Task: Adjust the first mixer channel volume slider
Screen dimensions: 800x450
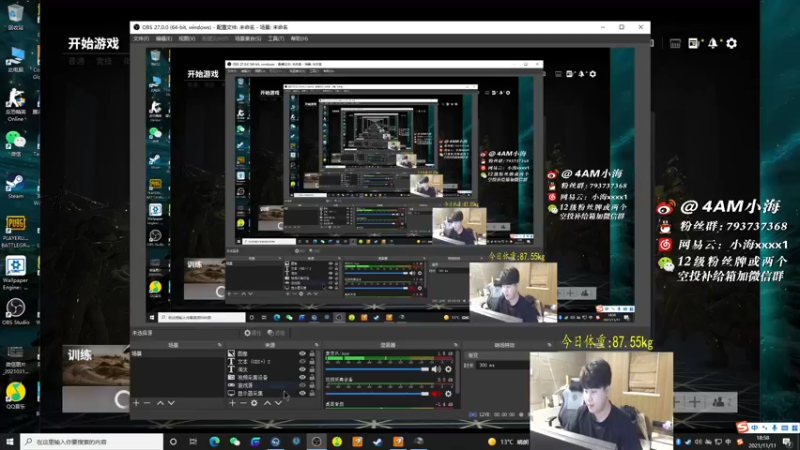Action: (x=377, y=369)
